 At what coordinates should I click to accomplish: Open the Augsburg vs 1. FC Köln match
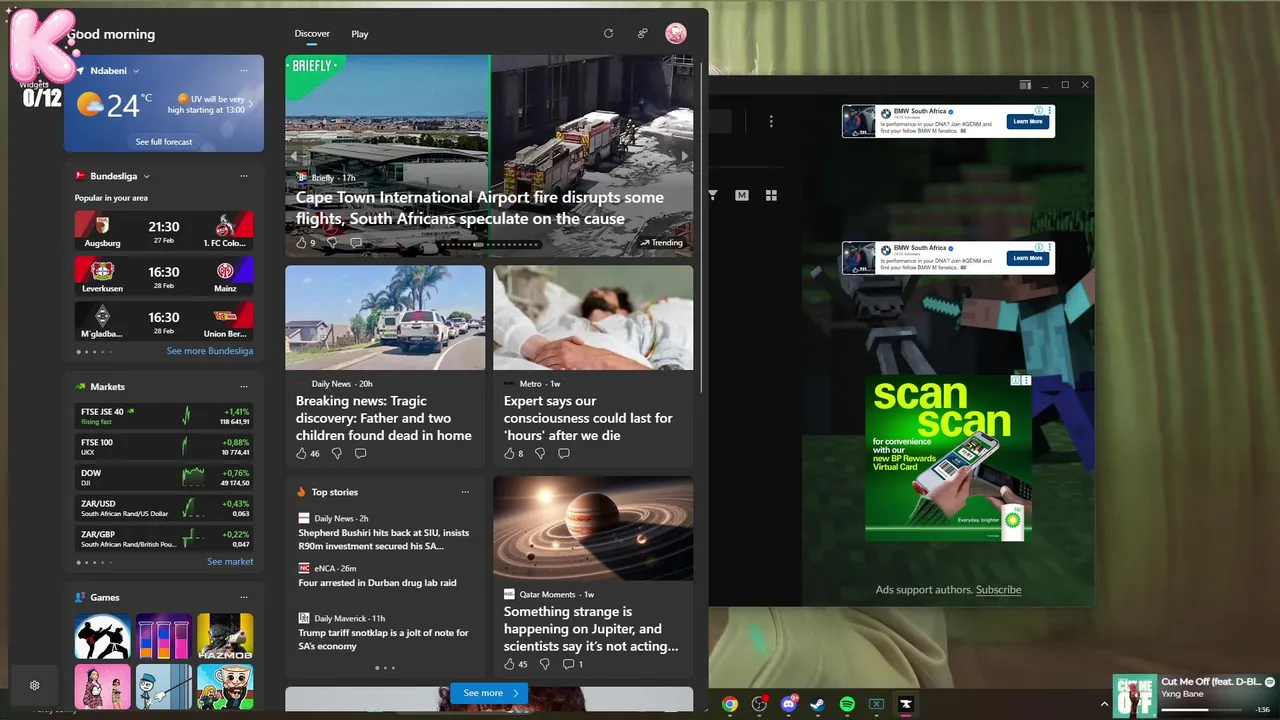[164, 230]
